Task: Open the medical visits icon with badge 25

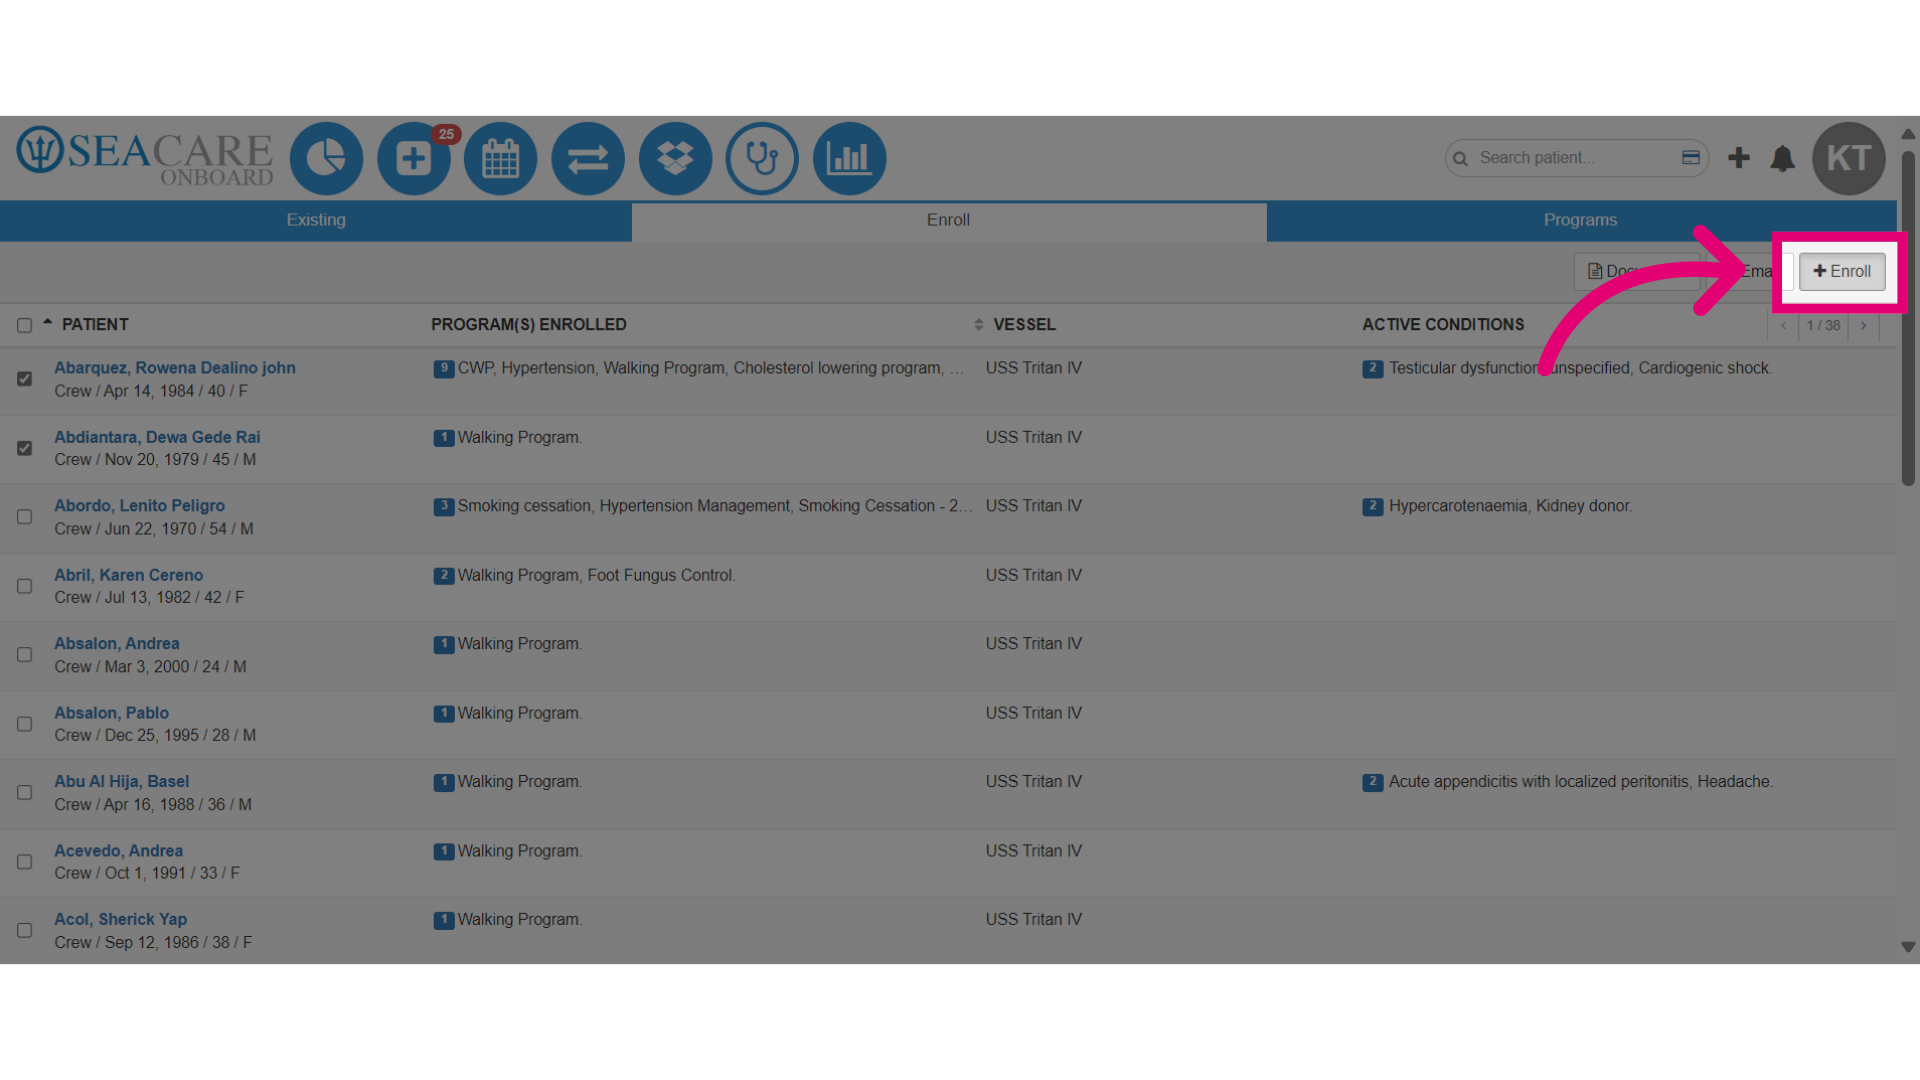Action: pyautogui.click(x=414, y=158)
